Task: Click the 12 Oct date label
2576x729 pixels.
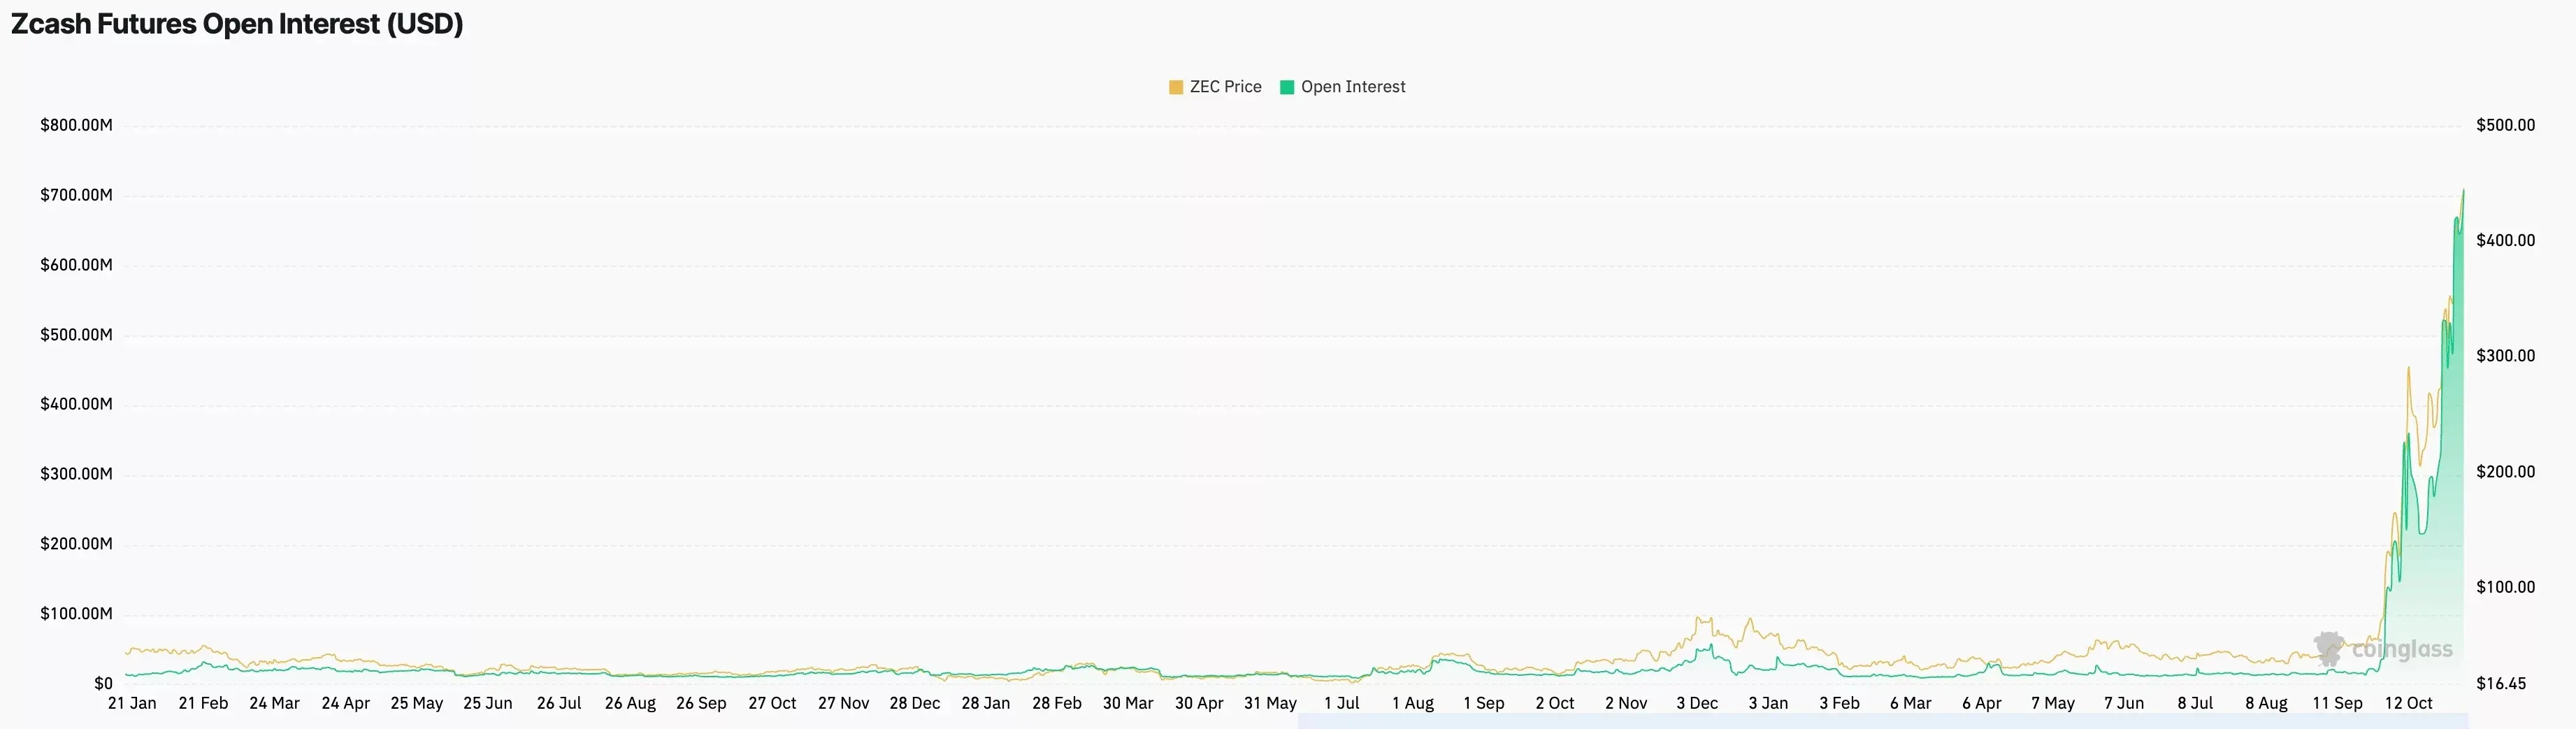Action: [x=2408, y=703]
